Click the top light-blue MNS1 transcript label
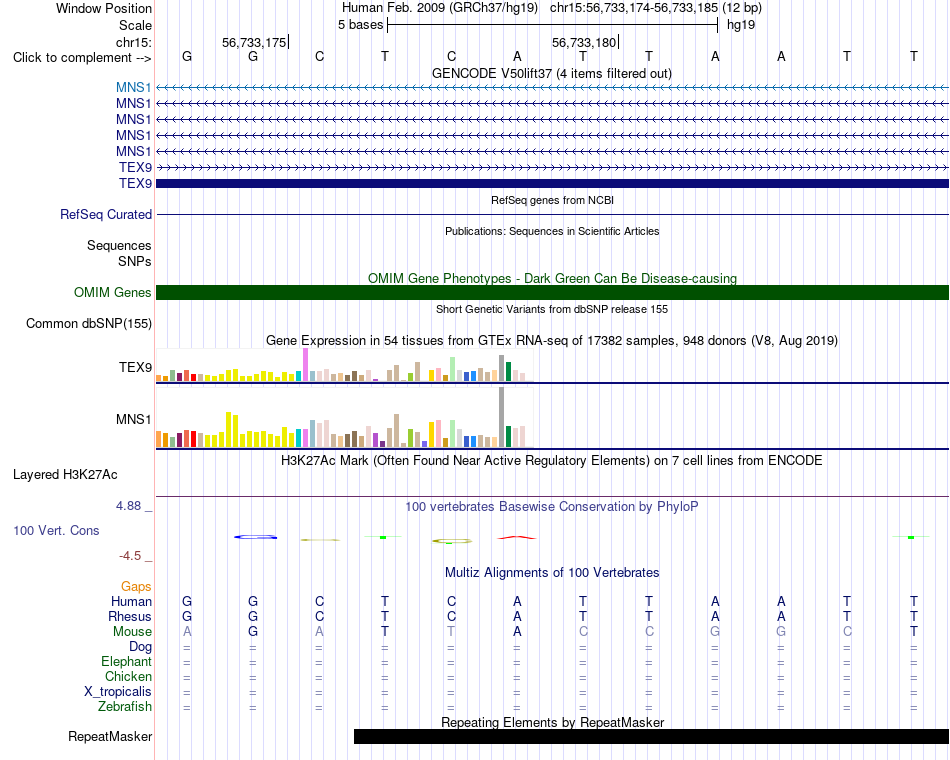 pos(133,87)
